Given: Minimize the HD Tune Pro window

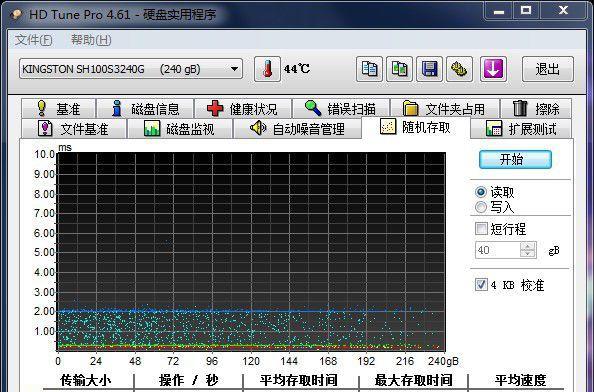Looking at the screenshot, I should [x=499, y=10].
